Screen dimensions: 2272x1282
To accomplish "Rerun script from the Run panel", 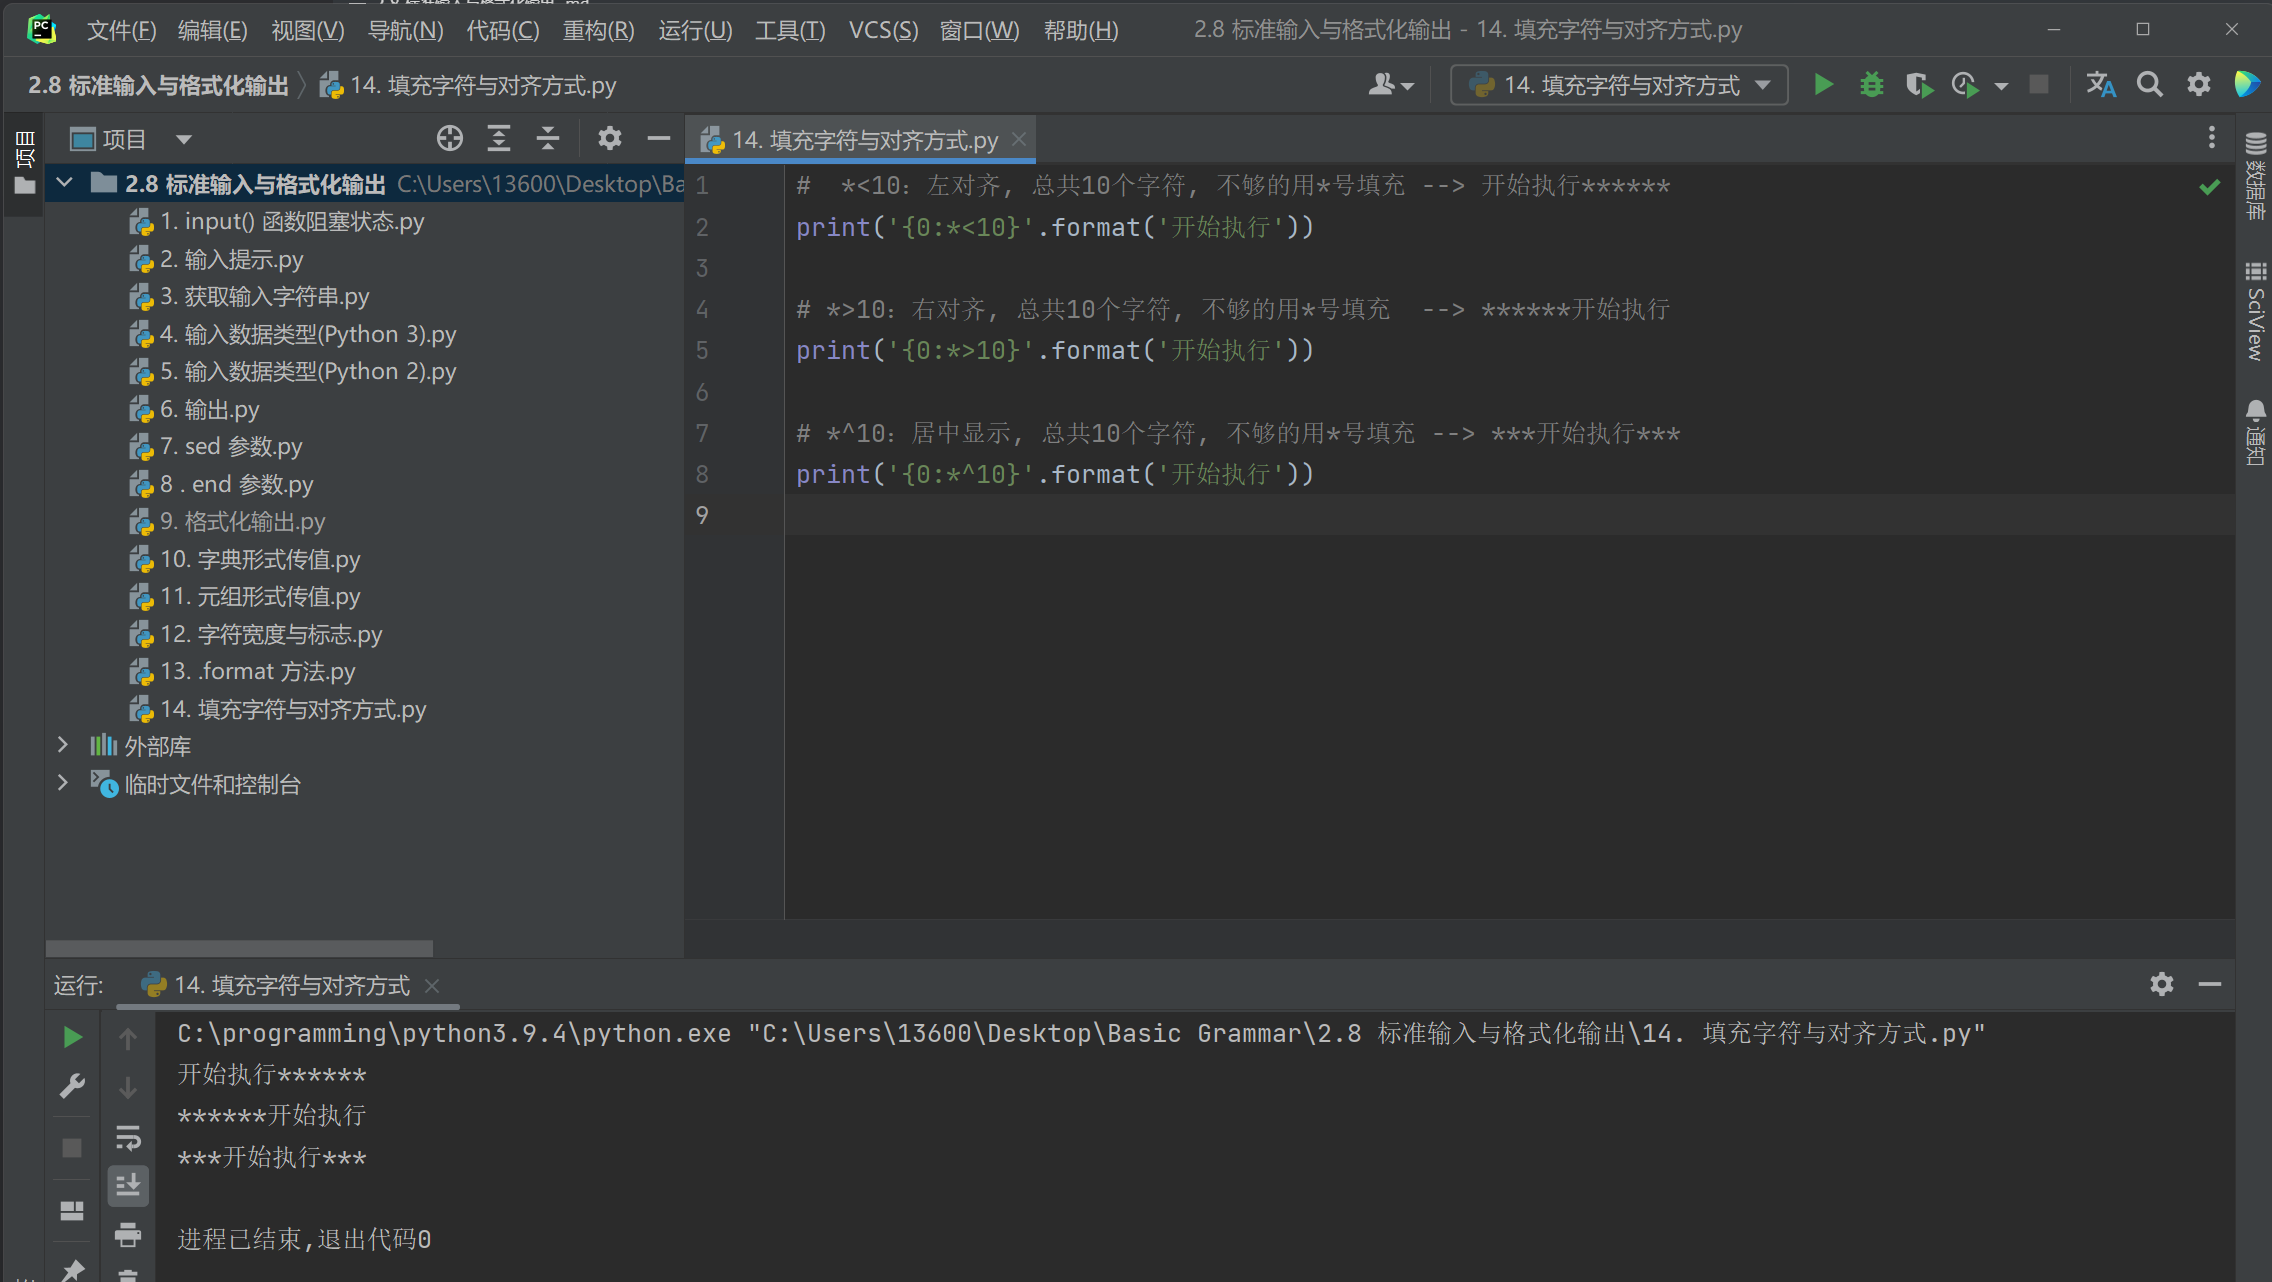I will pyautogui.click(x=72, y=1037).
